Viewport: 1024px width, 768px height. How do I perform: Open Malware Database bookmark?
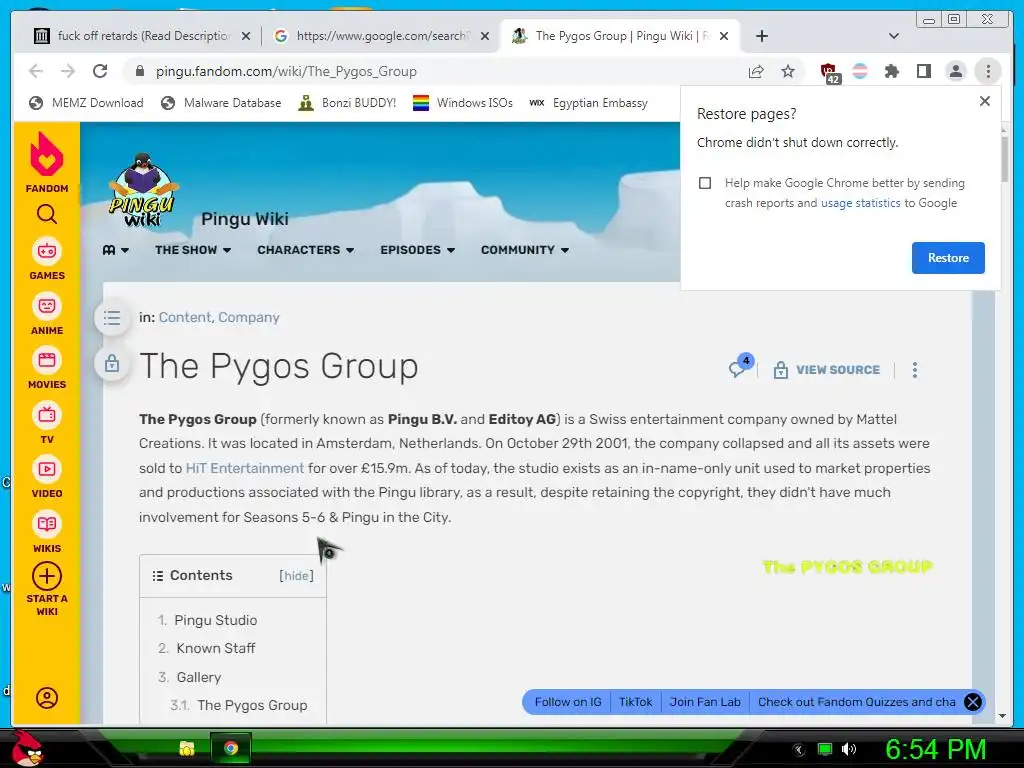tap(221, 103)
